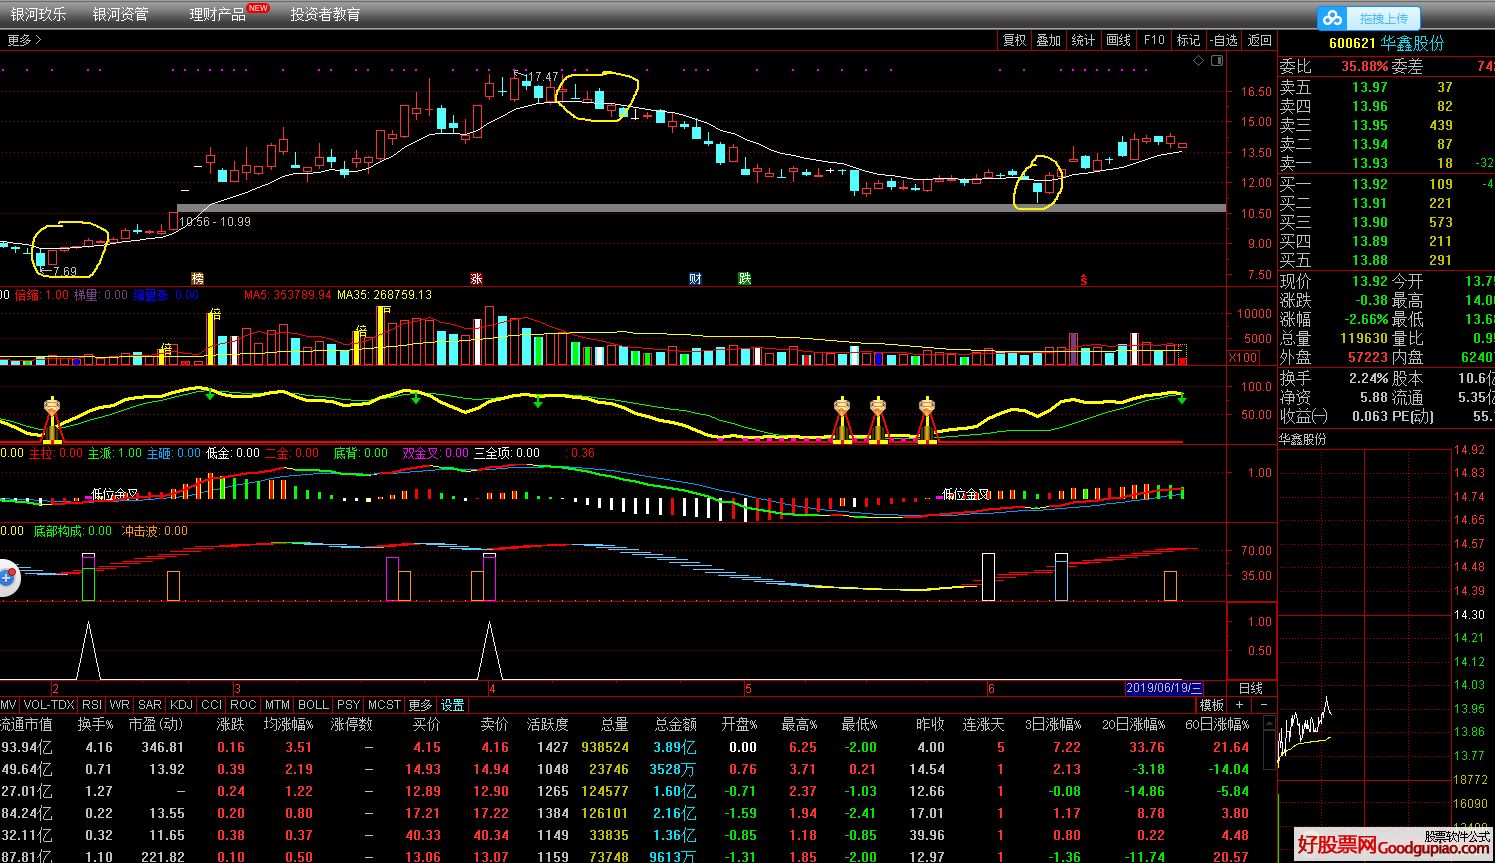Sort by 连涨天 column header
This screenshot has height=863, width=1495.
pos(983,724)
